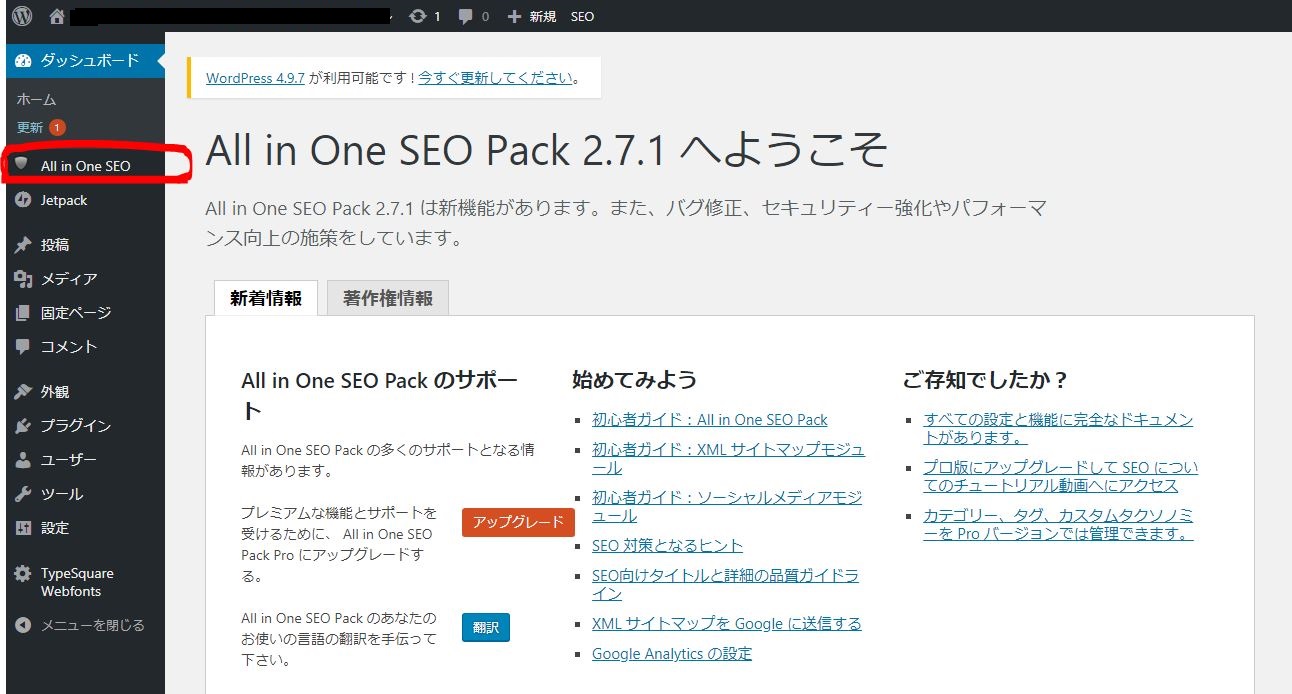1292x694 pixels.
Task: Open the WordPress 4.9.7 link
Action: (x=255, y=77)
